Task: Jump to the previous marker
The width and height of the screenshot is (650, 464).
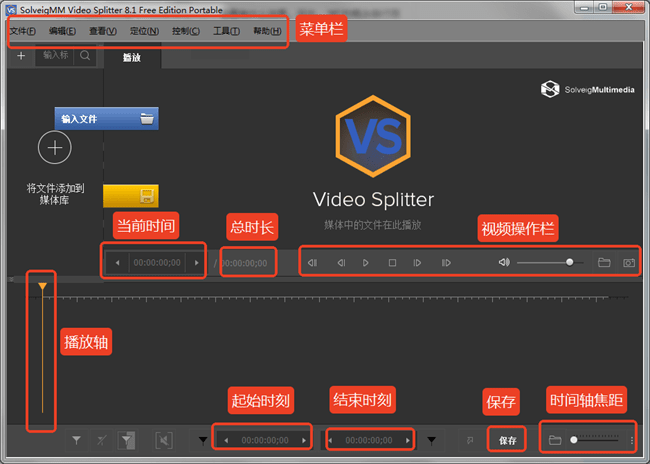Action: [x=313, y=262]
